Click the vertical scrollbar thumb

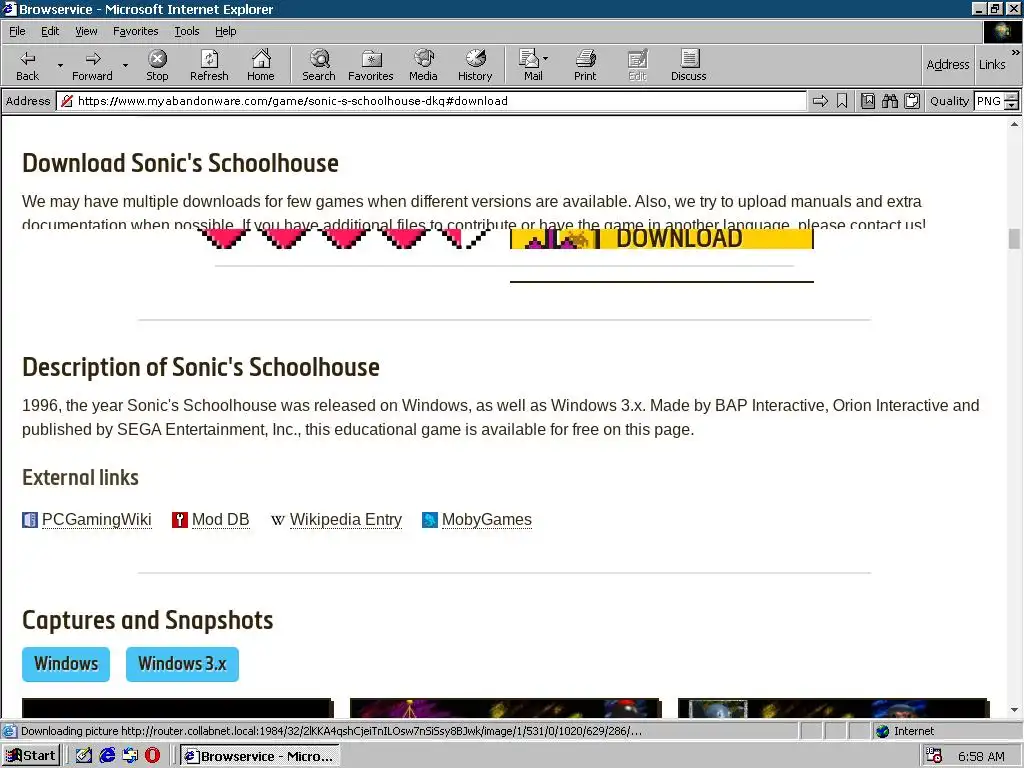[x=1014, y=238]
